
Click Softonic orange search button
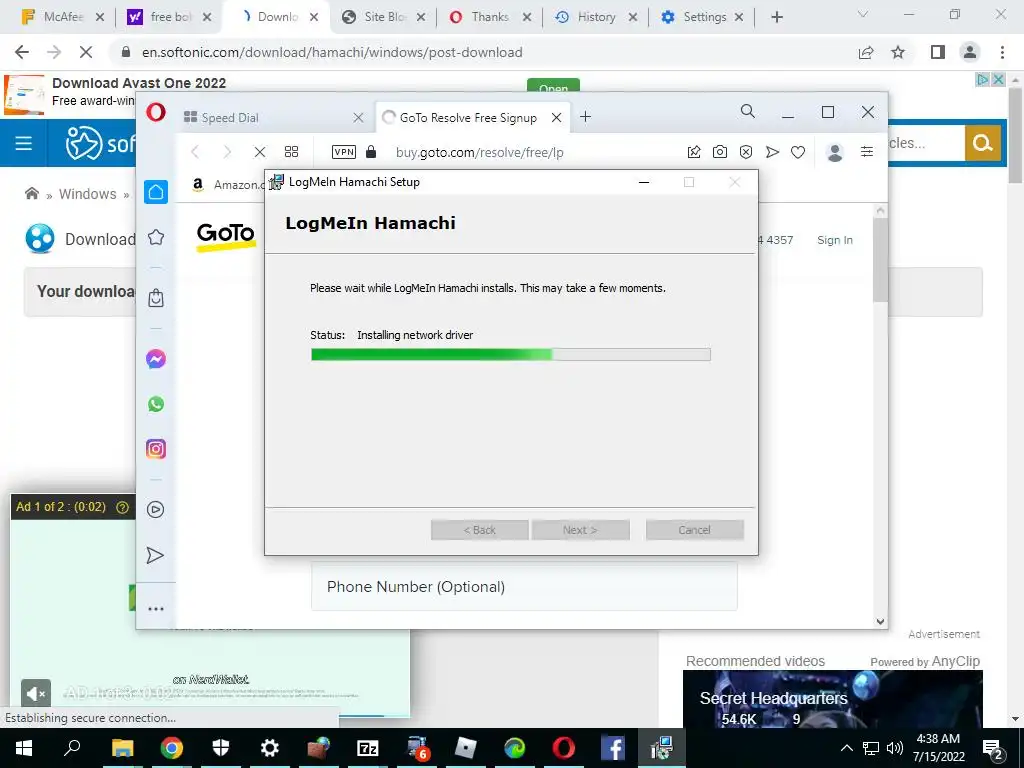click(x=983, y=142)
